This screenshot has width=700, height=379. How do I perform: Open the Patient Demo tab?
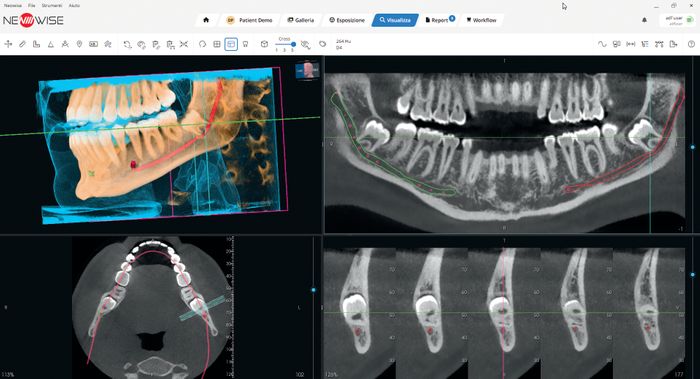click(x=250, y=20)
